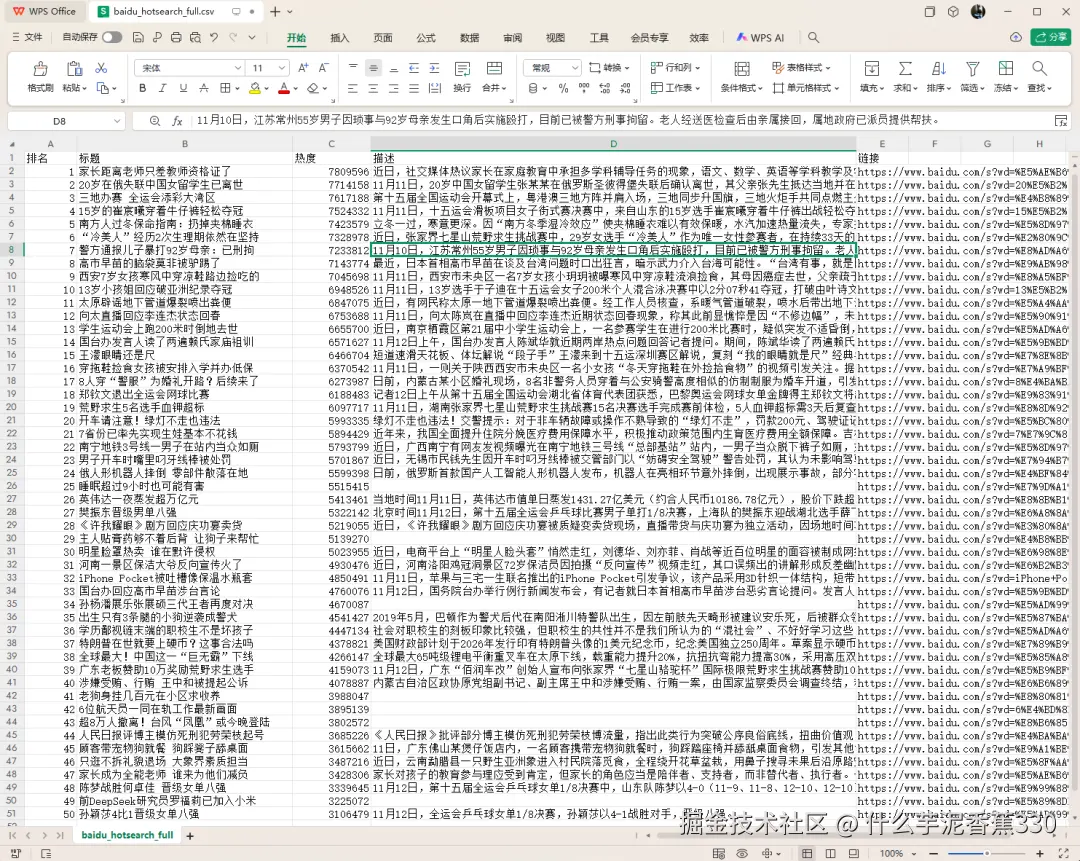Screen dimensions: 1080x861
Task: Select the baidu_hotsearch_full sheet tab
Action: pyautogui.click(x=127, y=835)
